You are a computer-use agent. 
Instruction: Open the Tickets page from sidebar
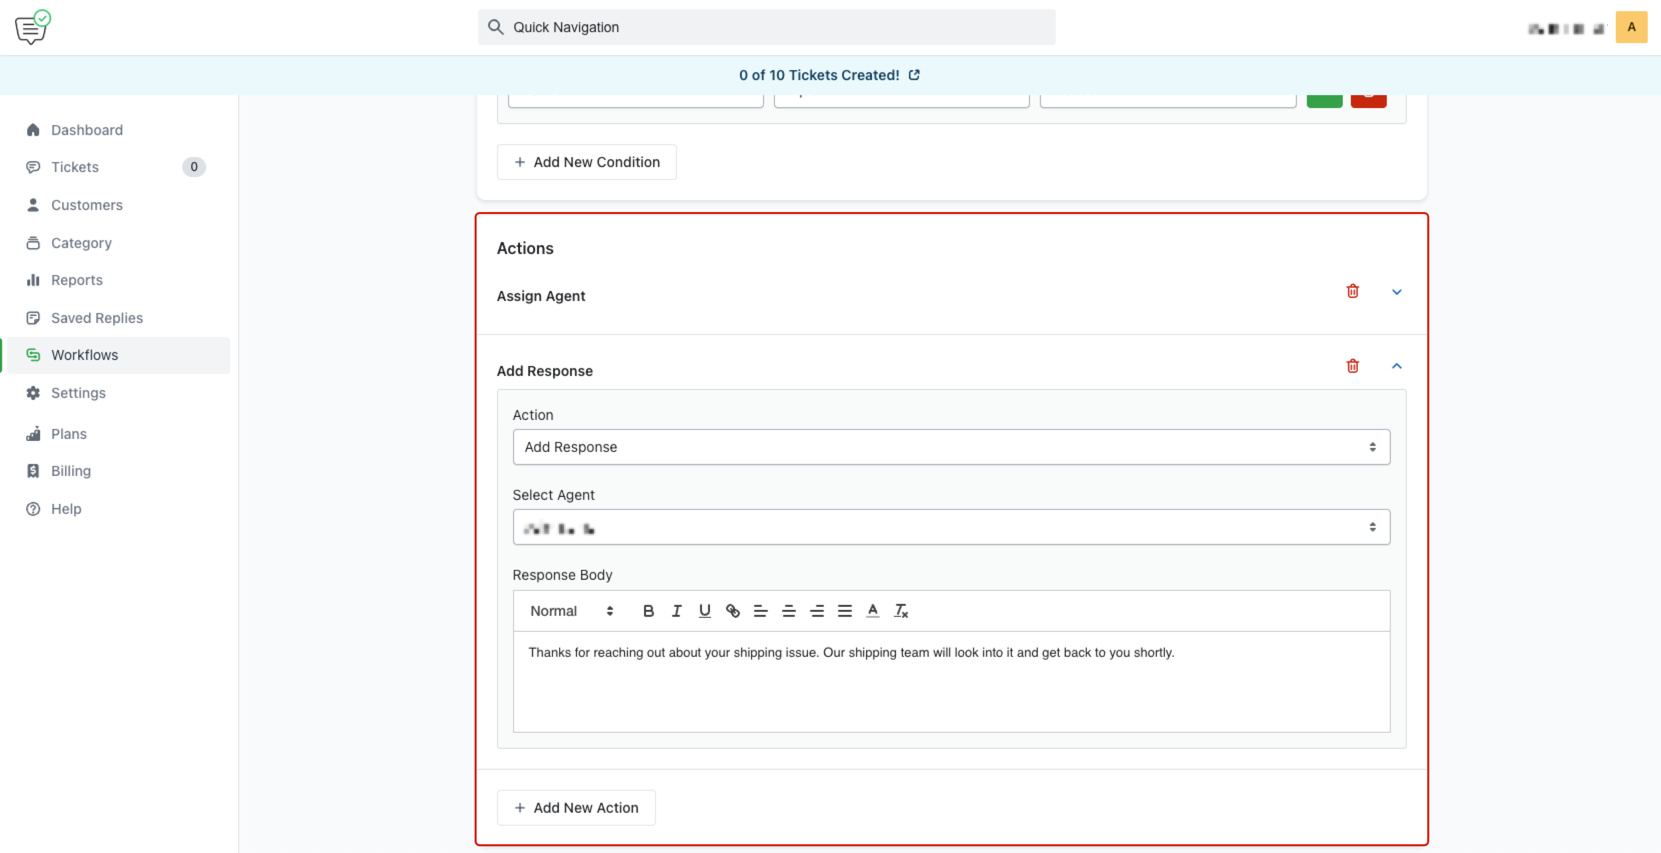click(x=75, y=167)
